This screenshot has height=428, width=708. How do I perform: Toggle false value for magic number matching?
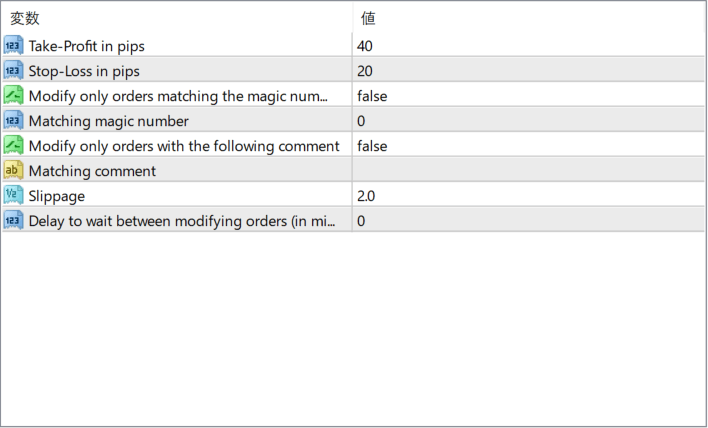[372, 96]
